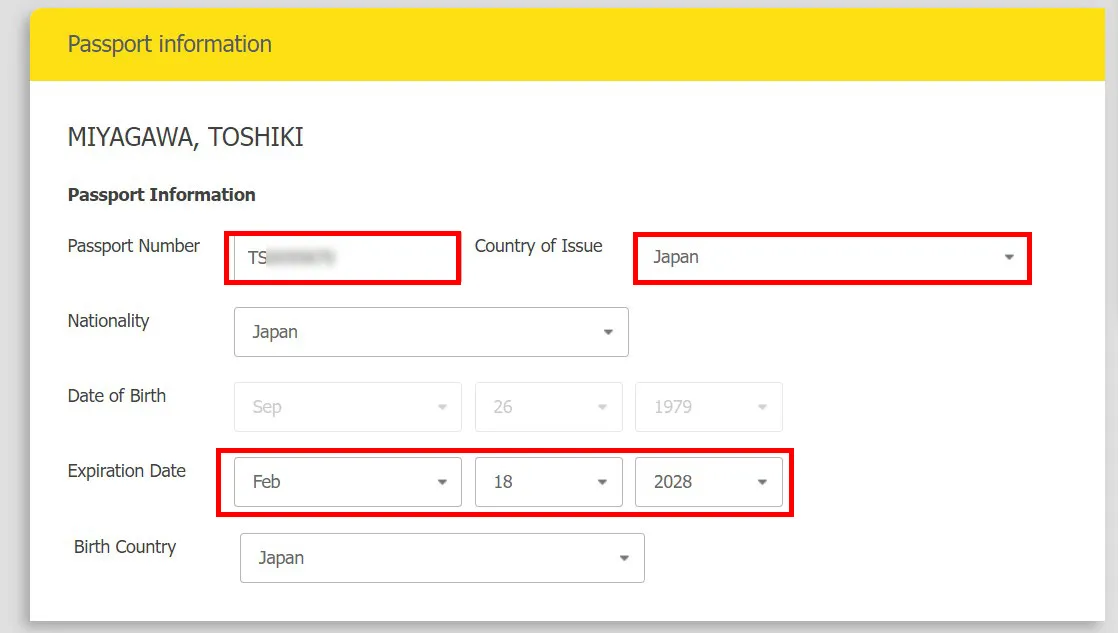This screenshot has height=633, width=1118.
Task: Click the Passport Number field label
Action: [134, 246]
